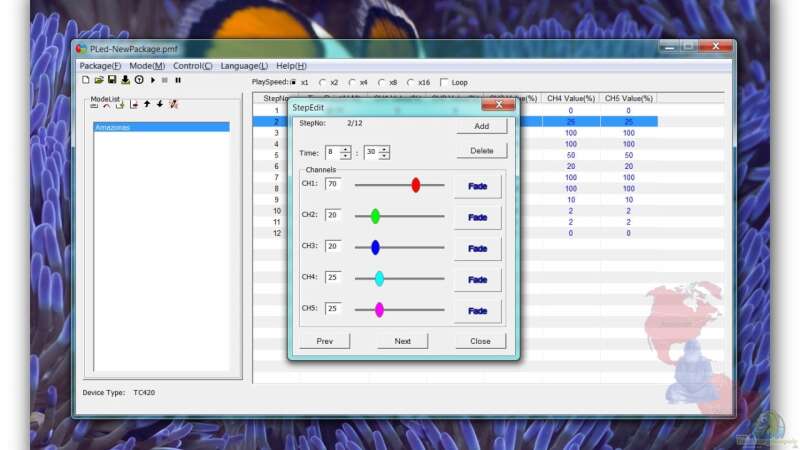Open a package with the folder icon
Viewport: 800px width, 450px height.
click(x=99, y=80)
